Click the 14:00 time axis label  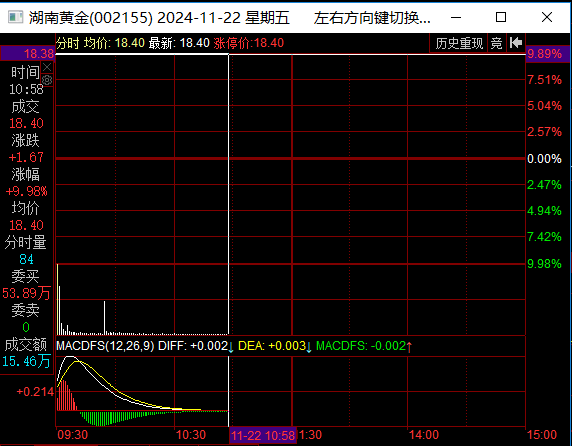(424, 435)
